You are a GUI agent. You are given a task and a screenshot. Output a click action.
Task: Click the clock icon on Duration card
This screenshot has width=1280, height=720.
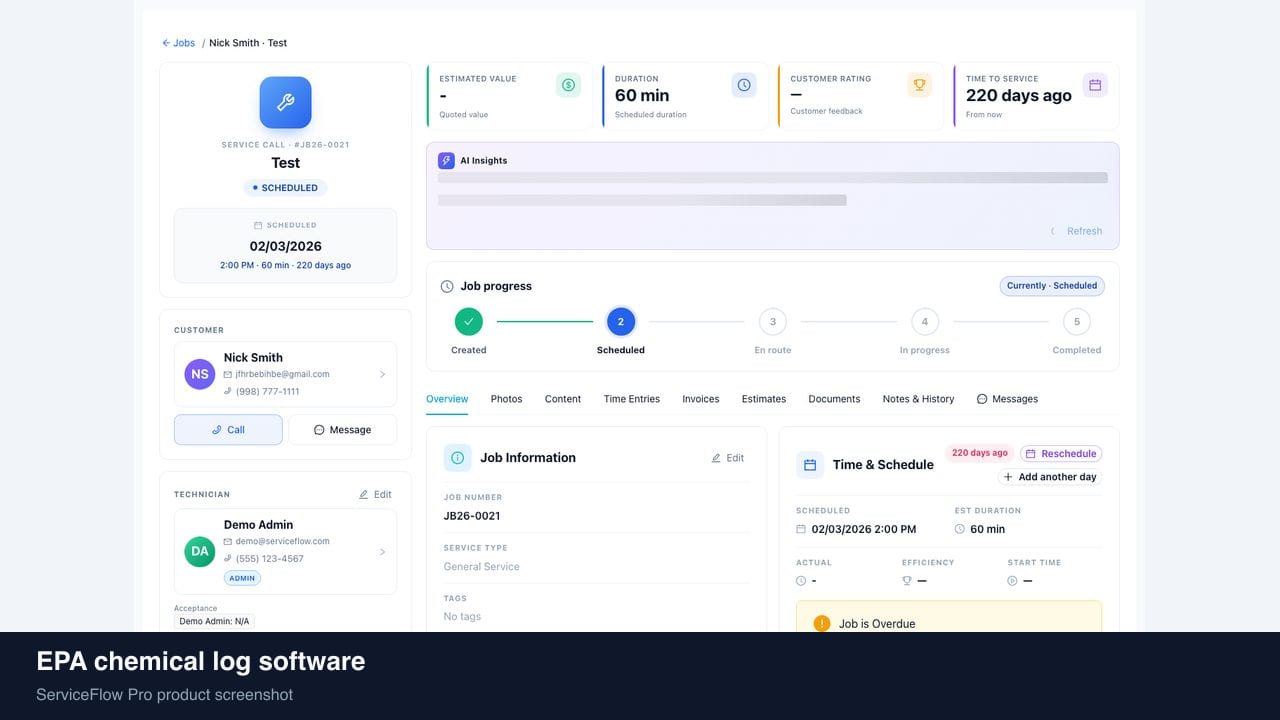(744, 85)
